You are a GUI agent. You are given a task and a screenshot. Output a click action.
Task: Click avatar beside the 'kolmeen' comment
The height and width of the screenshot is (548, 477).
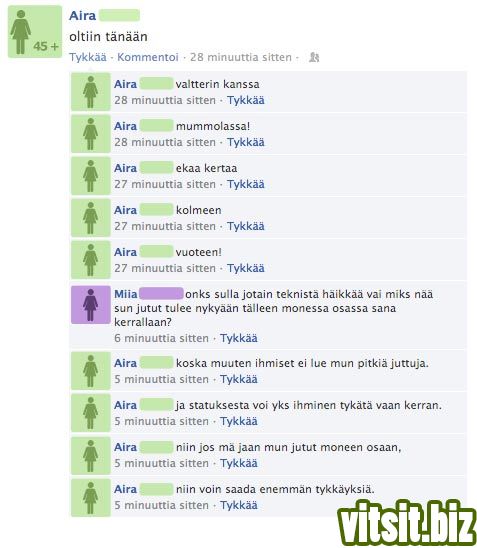click(91, 218)
